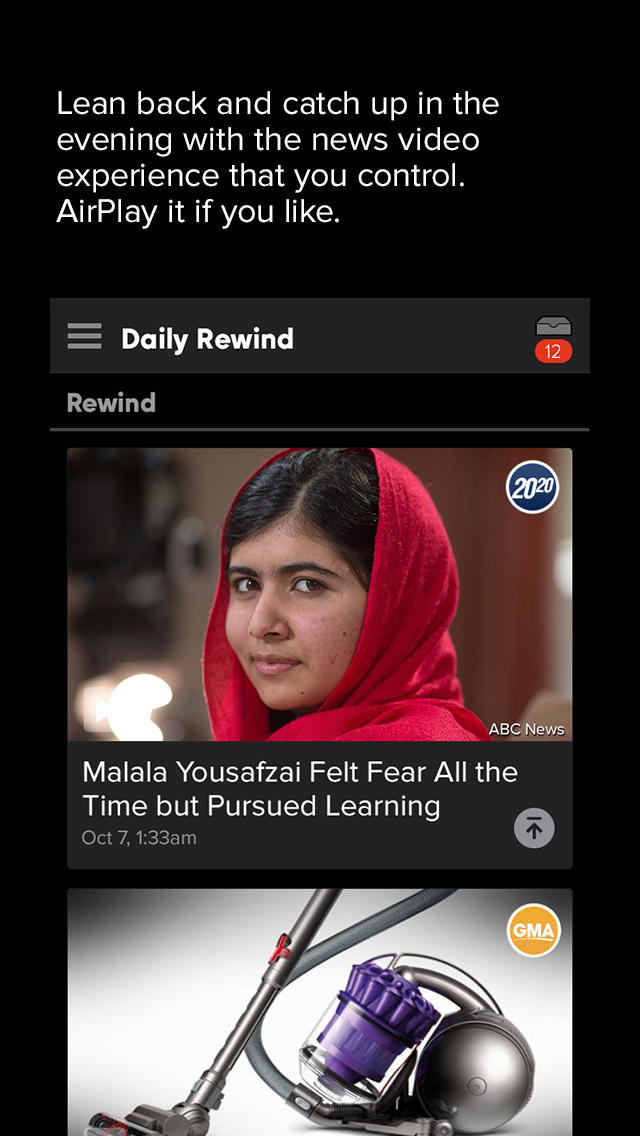640x1136 pixels.
Task: Click the Oct 7, 1:33am timestamp
Action: pyautogui.click(x=139, y=838)
